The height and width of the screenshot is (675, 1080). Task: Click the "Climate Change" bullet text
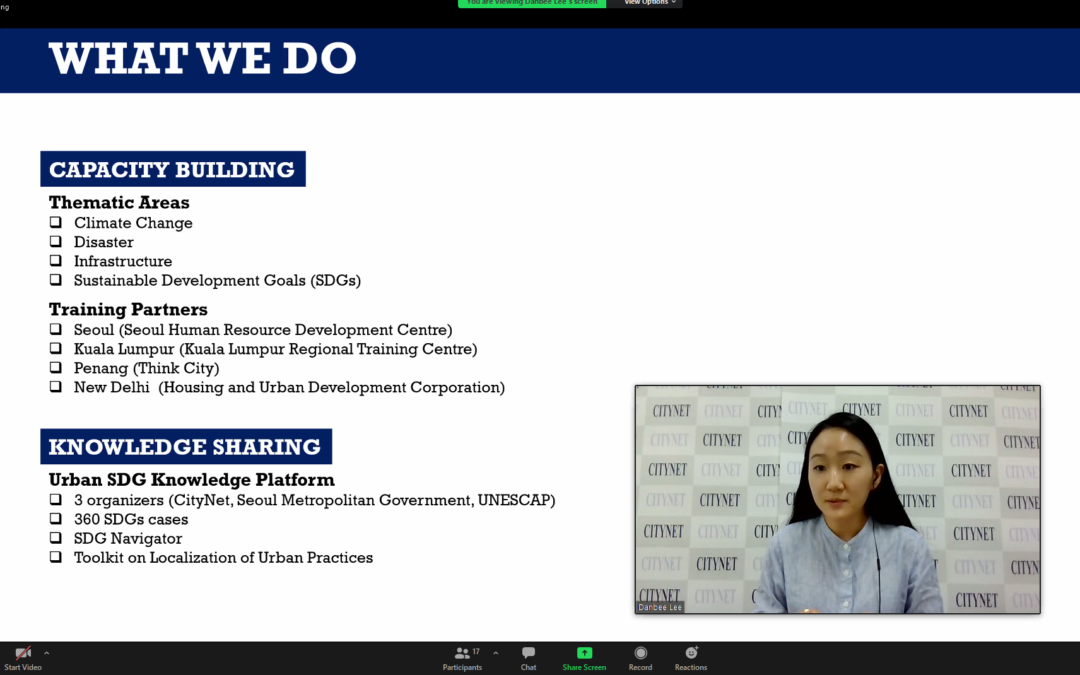pos(134,223)
